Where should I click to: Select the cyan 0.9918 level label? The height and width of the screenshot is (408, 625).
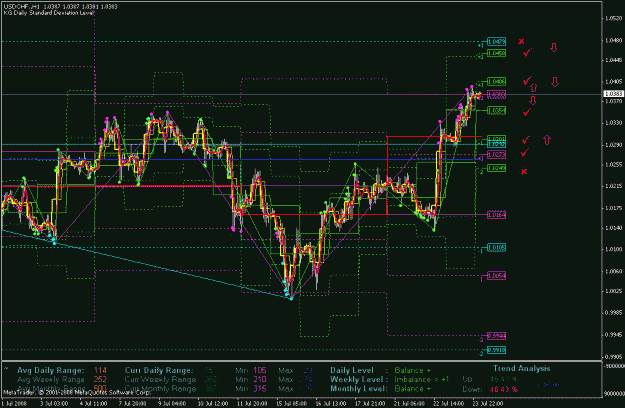(x=497, y=350)
